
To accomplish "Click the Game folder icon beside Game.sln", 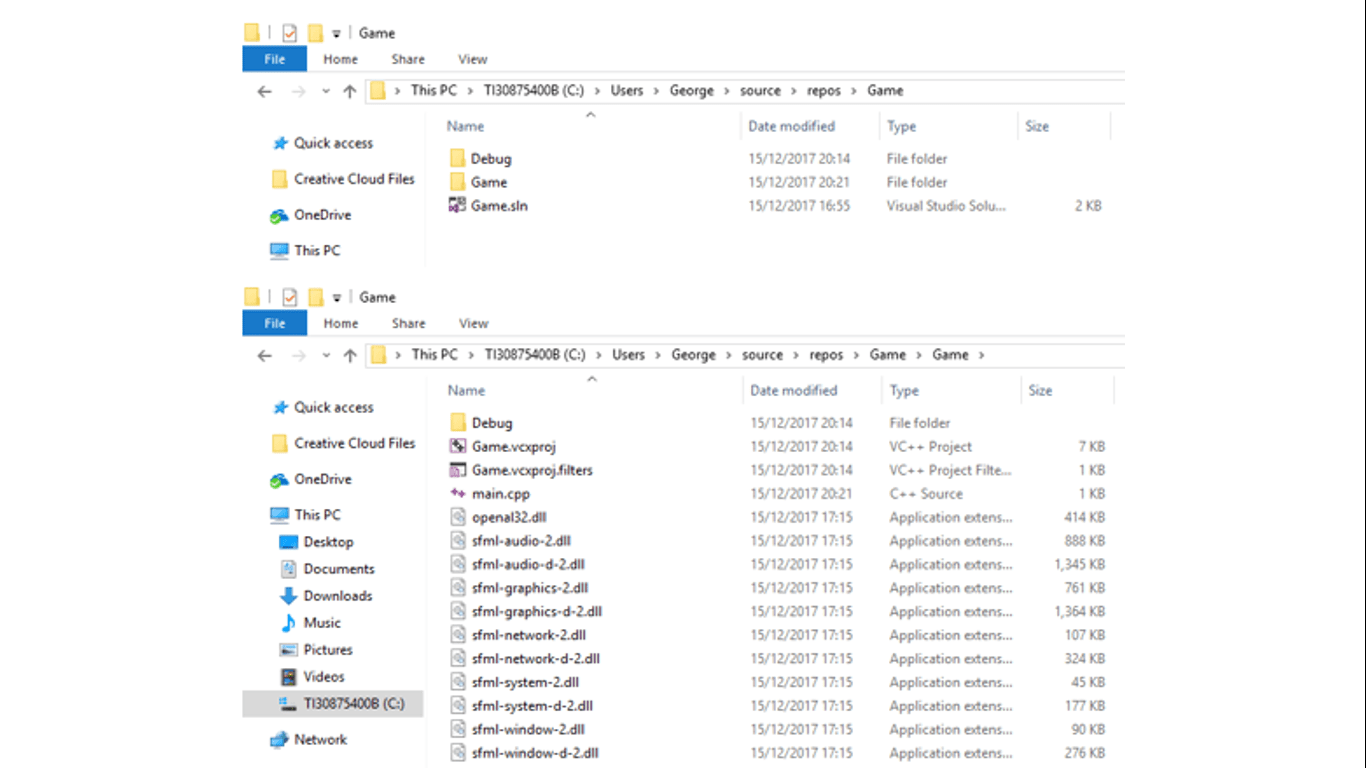I will 457,182.
